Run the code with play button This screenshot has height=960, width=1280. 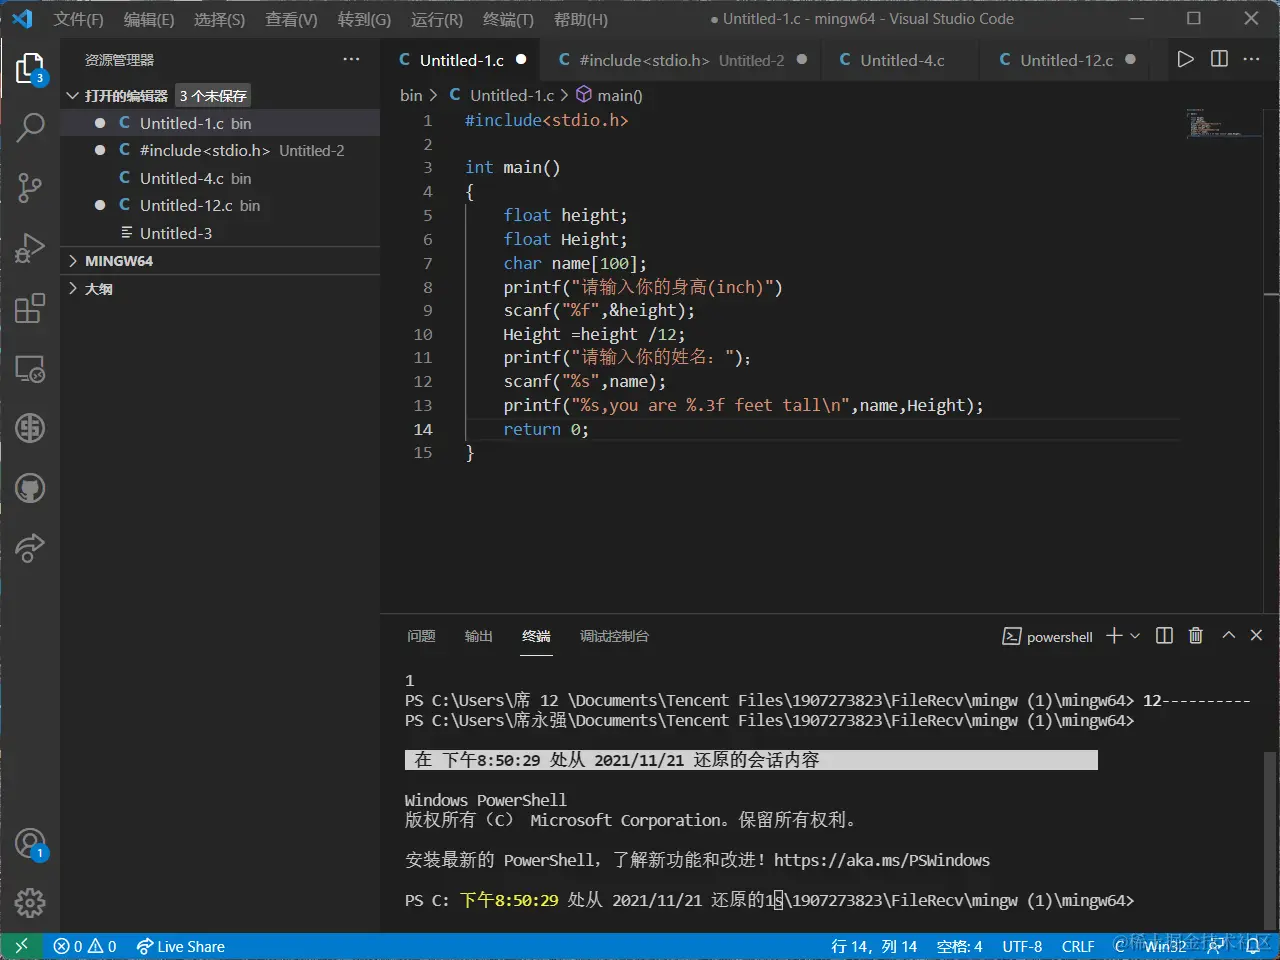[x=1185, y=59]
